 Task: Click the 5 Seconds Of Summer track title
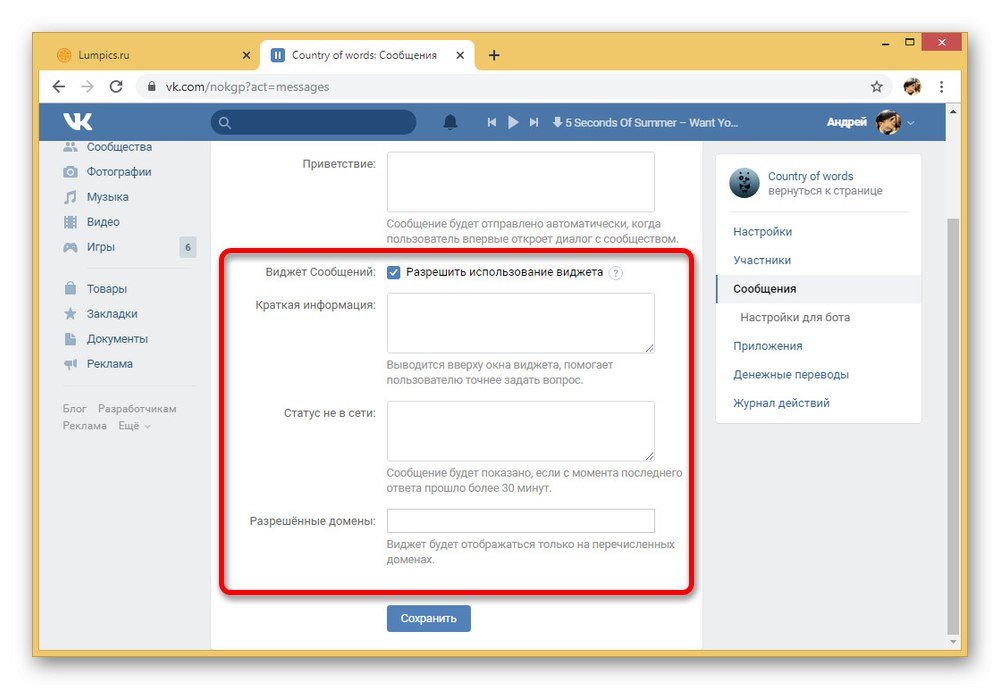651,122
